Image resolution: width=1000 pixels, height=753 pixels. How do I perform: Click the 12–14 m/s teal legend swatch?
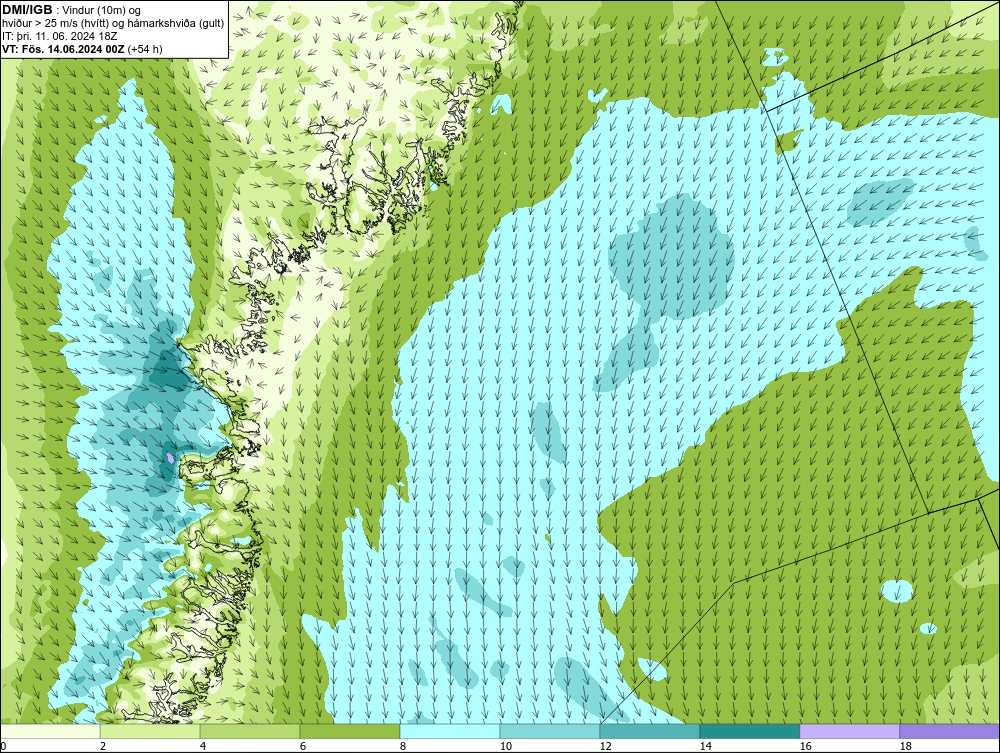tap(650, 731)
